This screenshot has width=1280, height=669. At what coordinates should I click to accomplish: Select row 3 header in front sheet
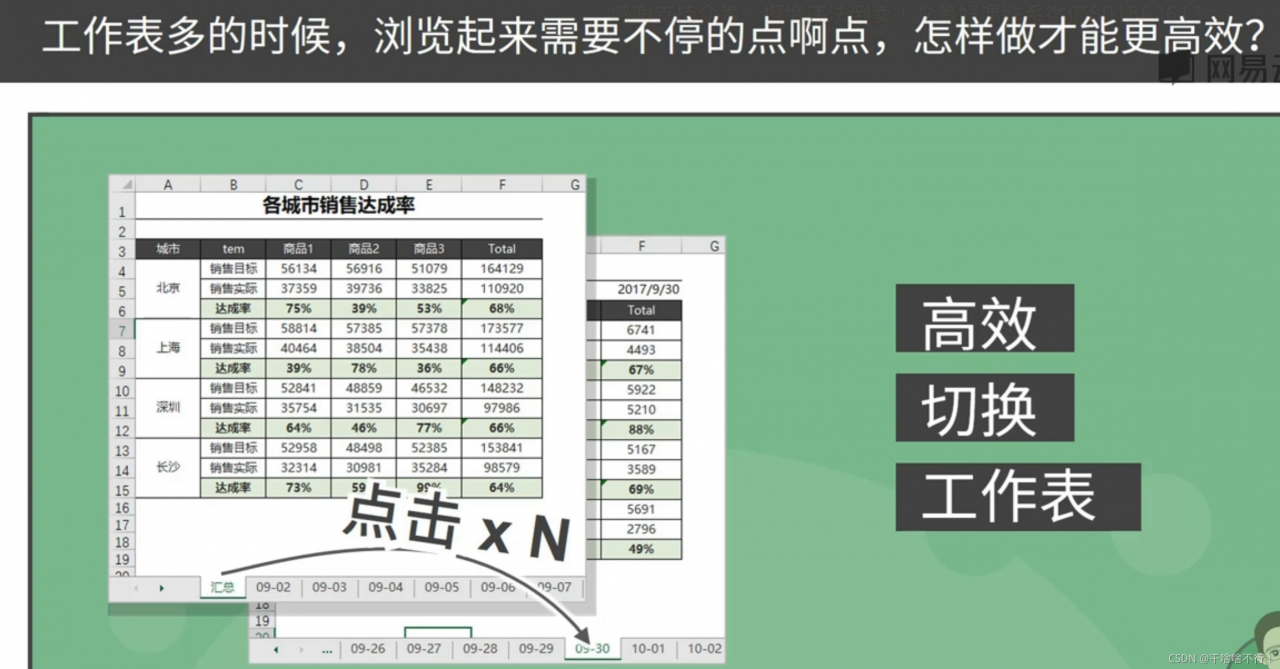(122, 251)
